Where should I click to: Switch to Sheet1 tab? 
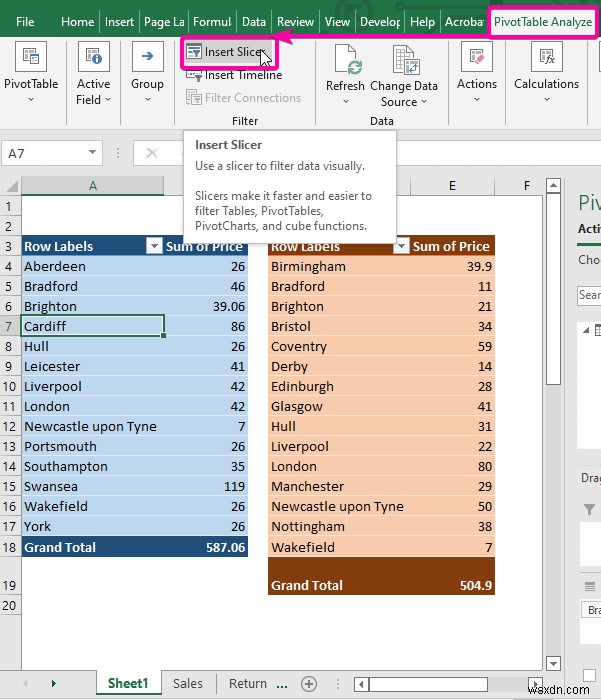pos(128,683)
